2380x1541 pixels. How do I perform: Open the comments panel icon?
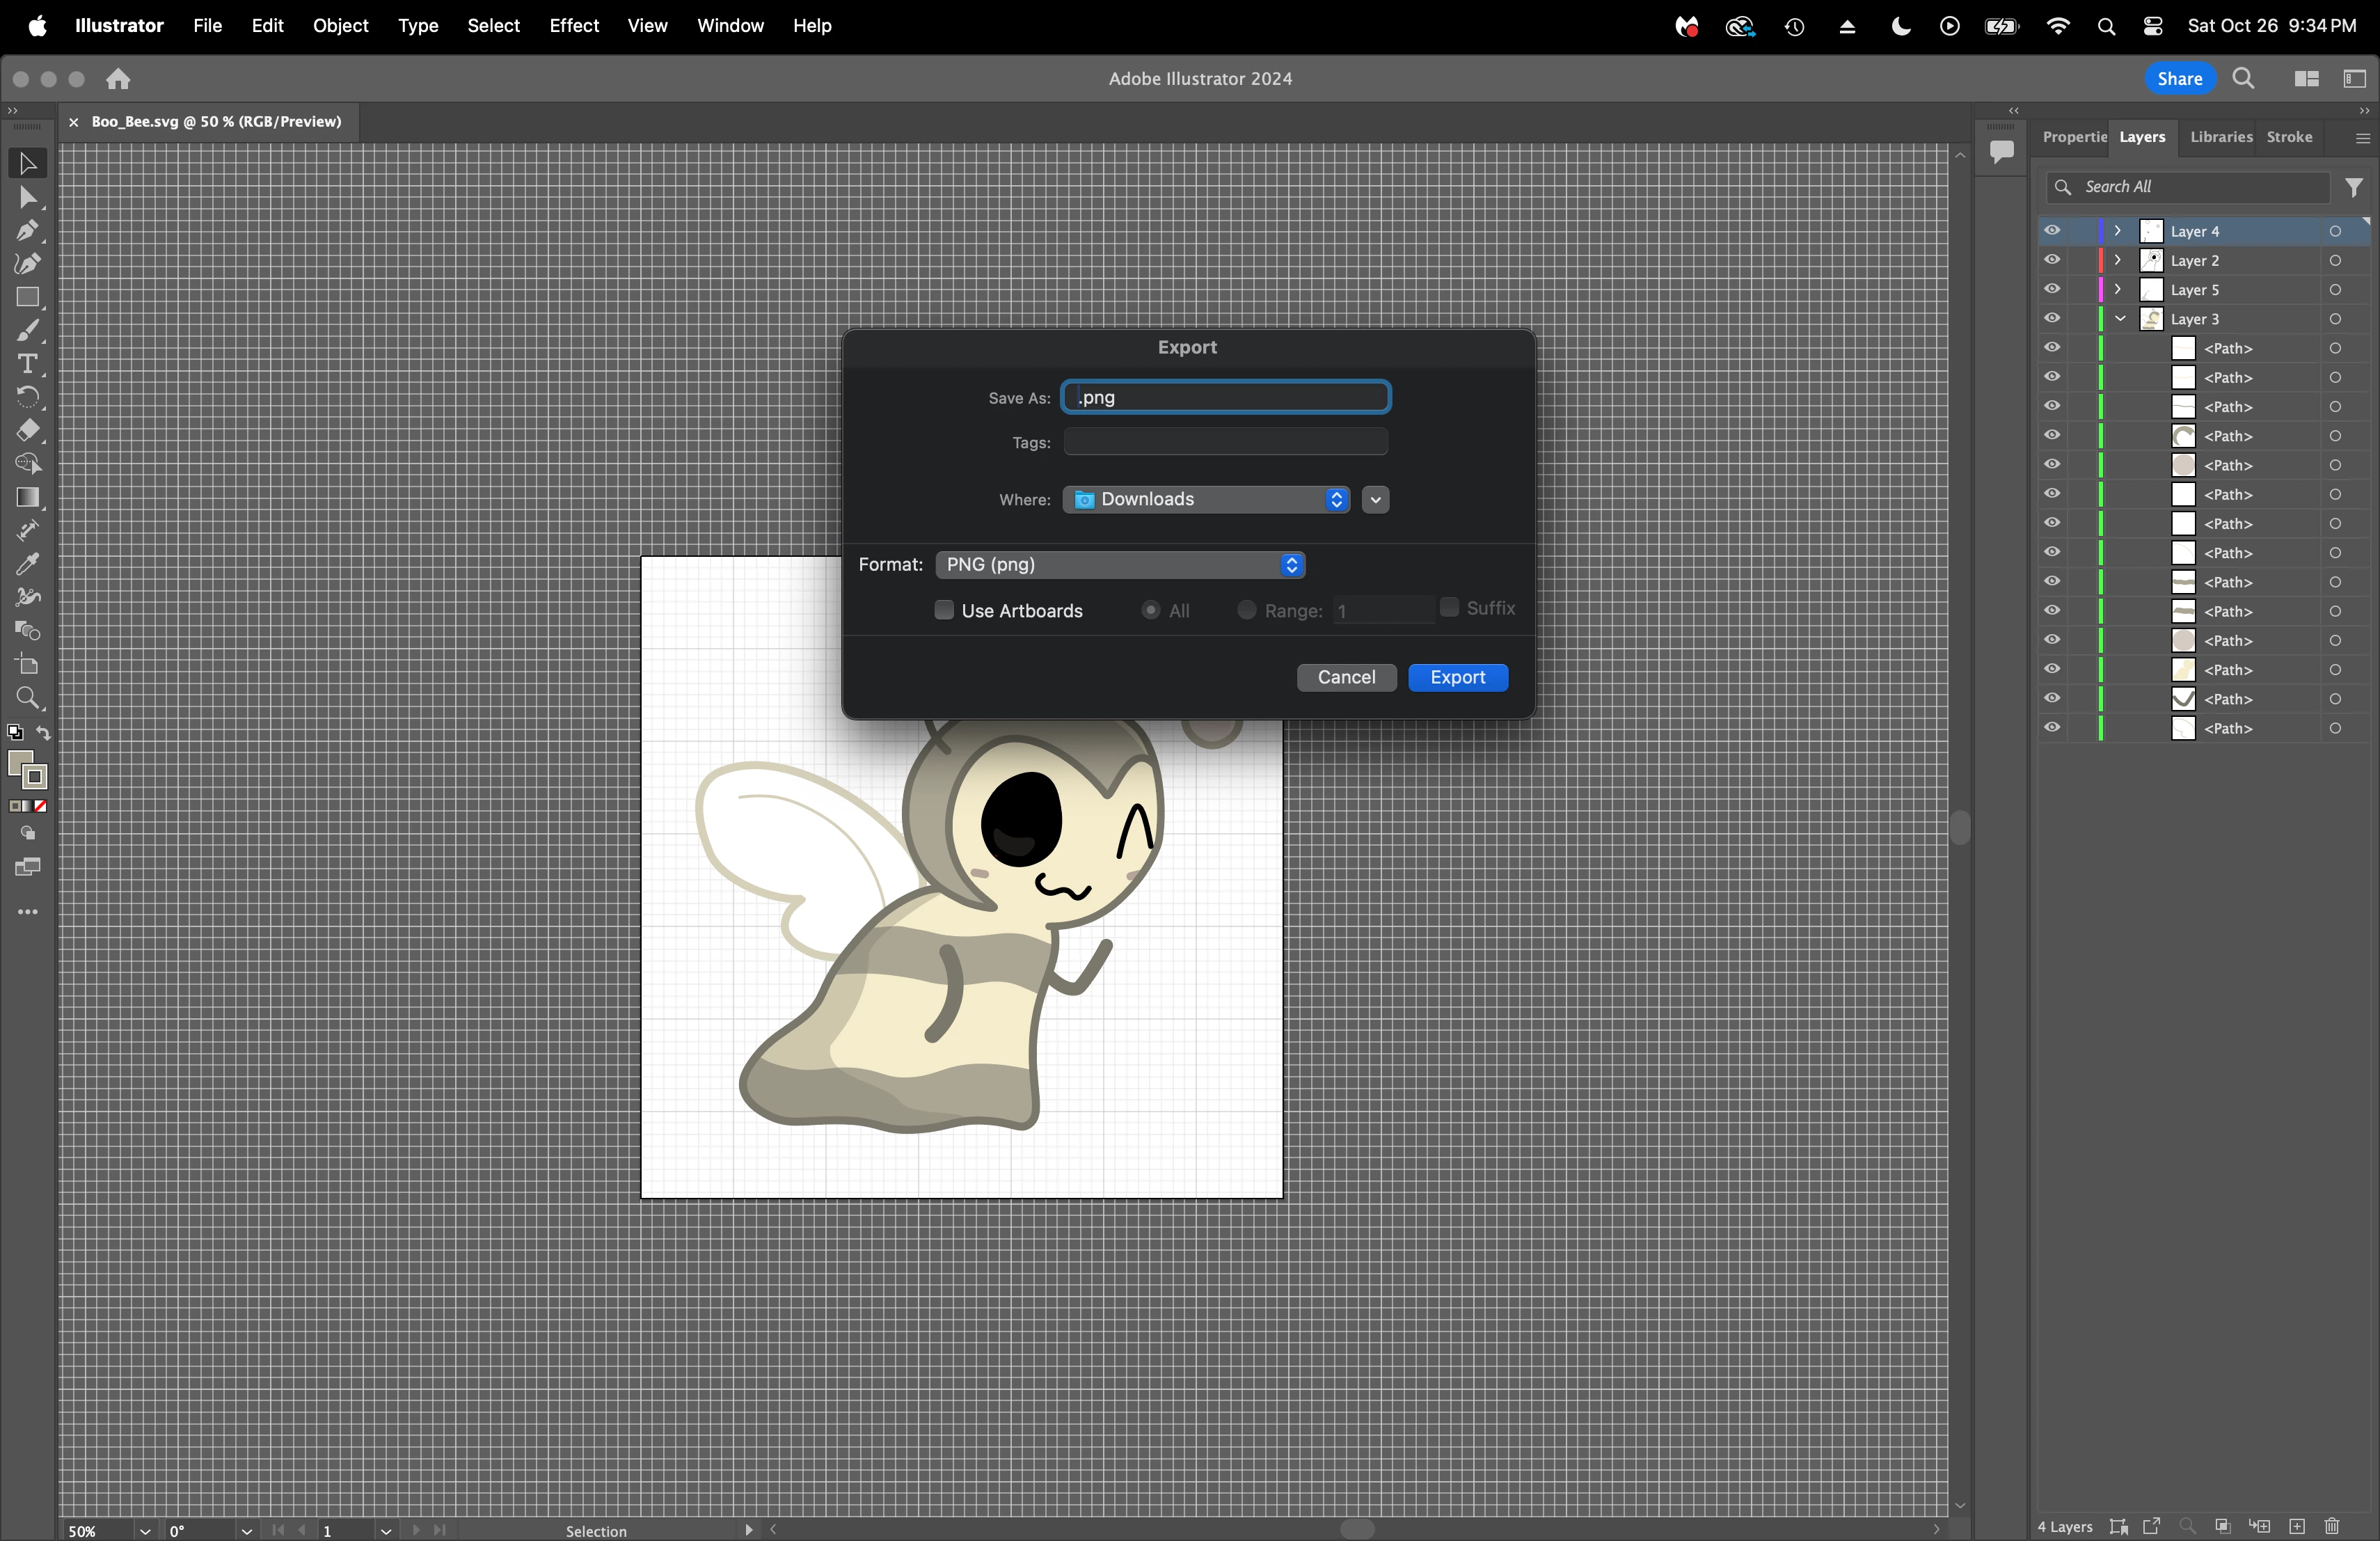[2001, 152]
